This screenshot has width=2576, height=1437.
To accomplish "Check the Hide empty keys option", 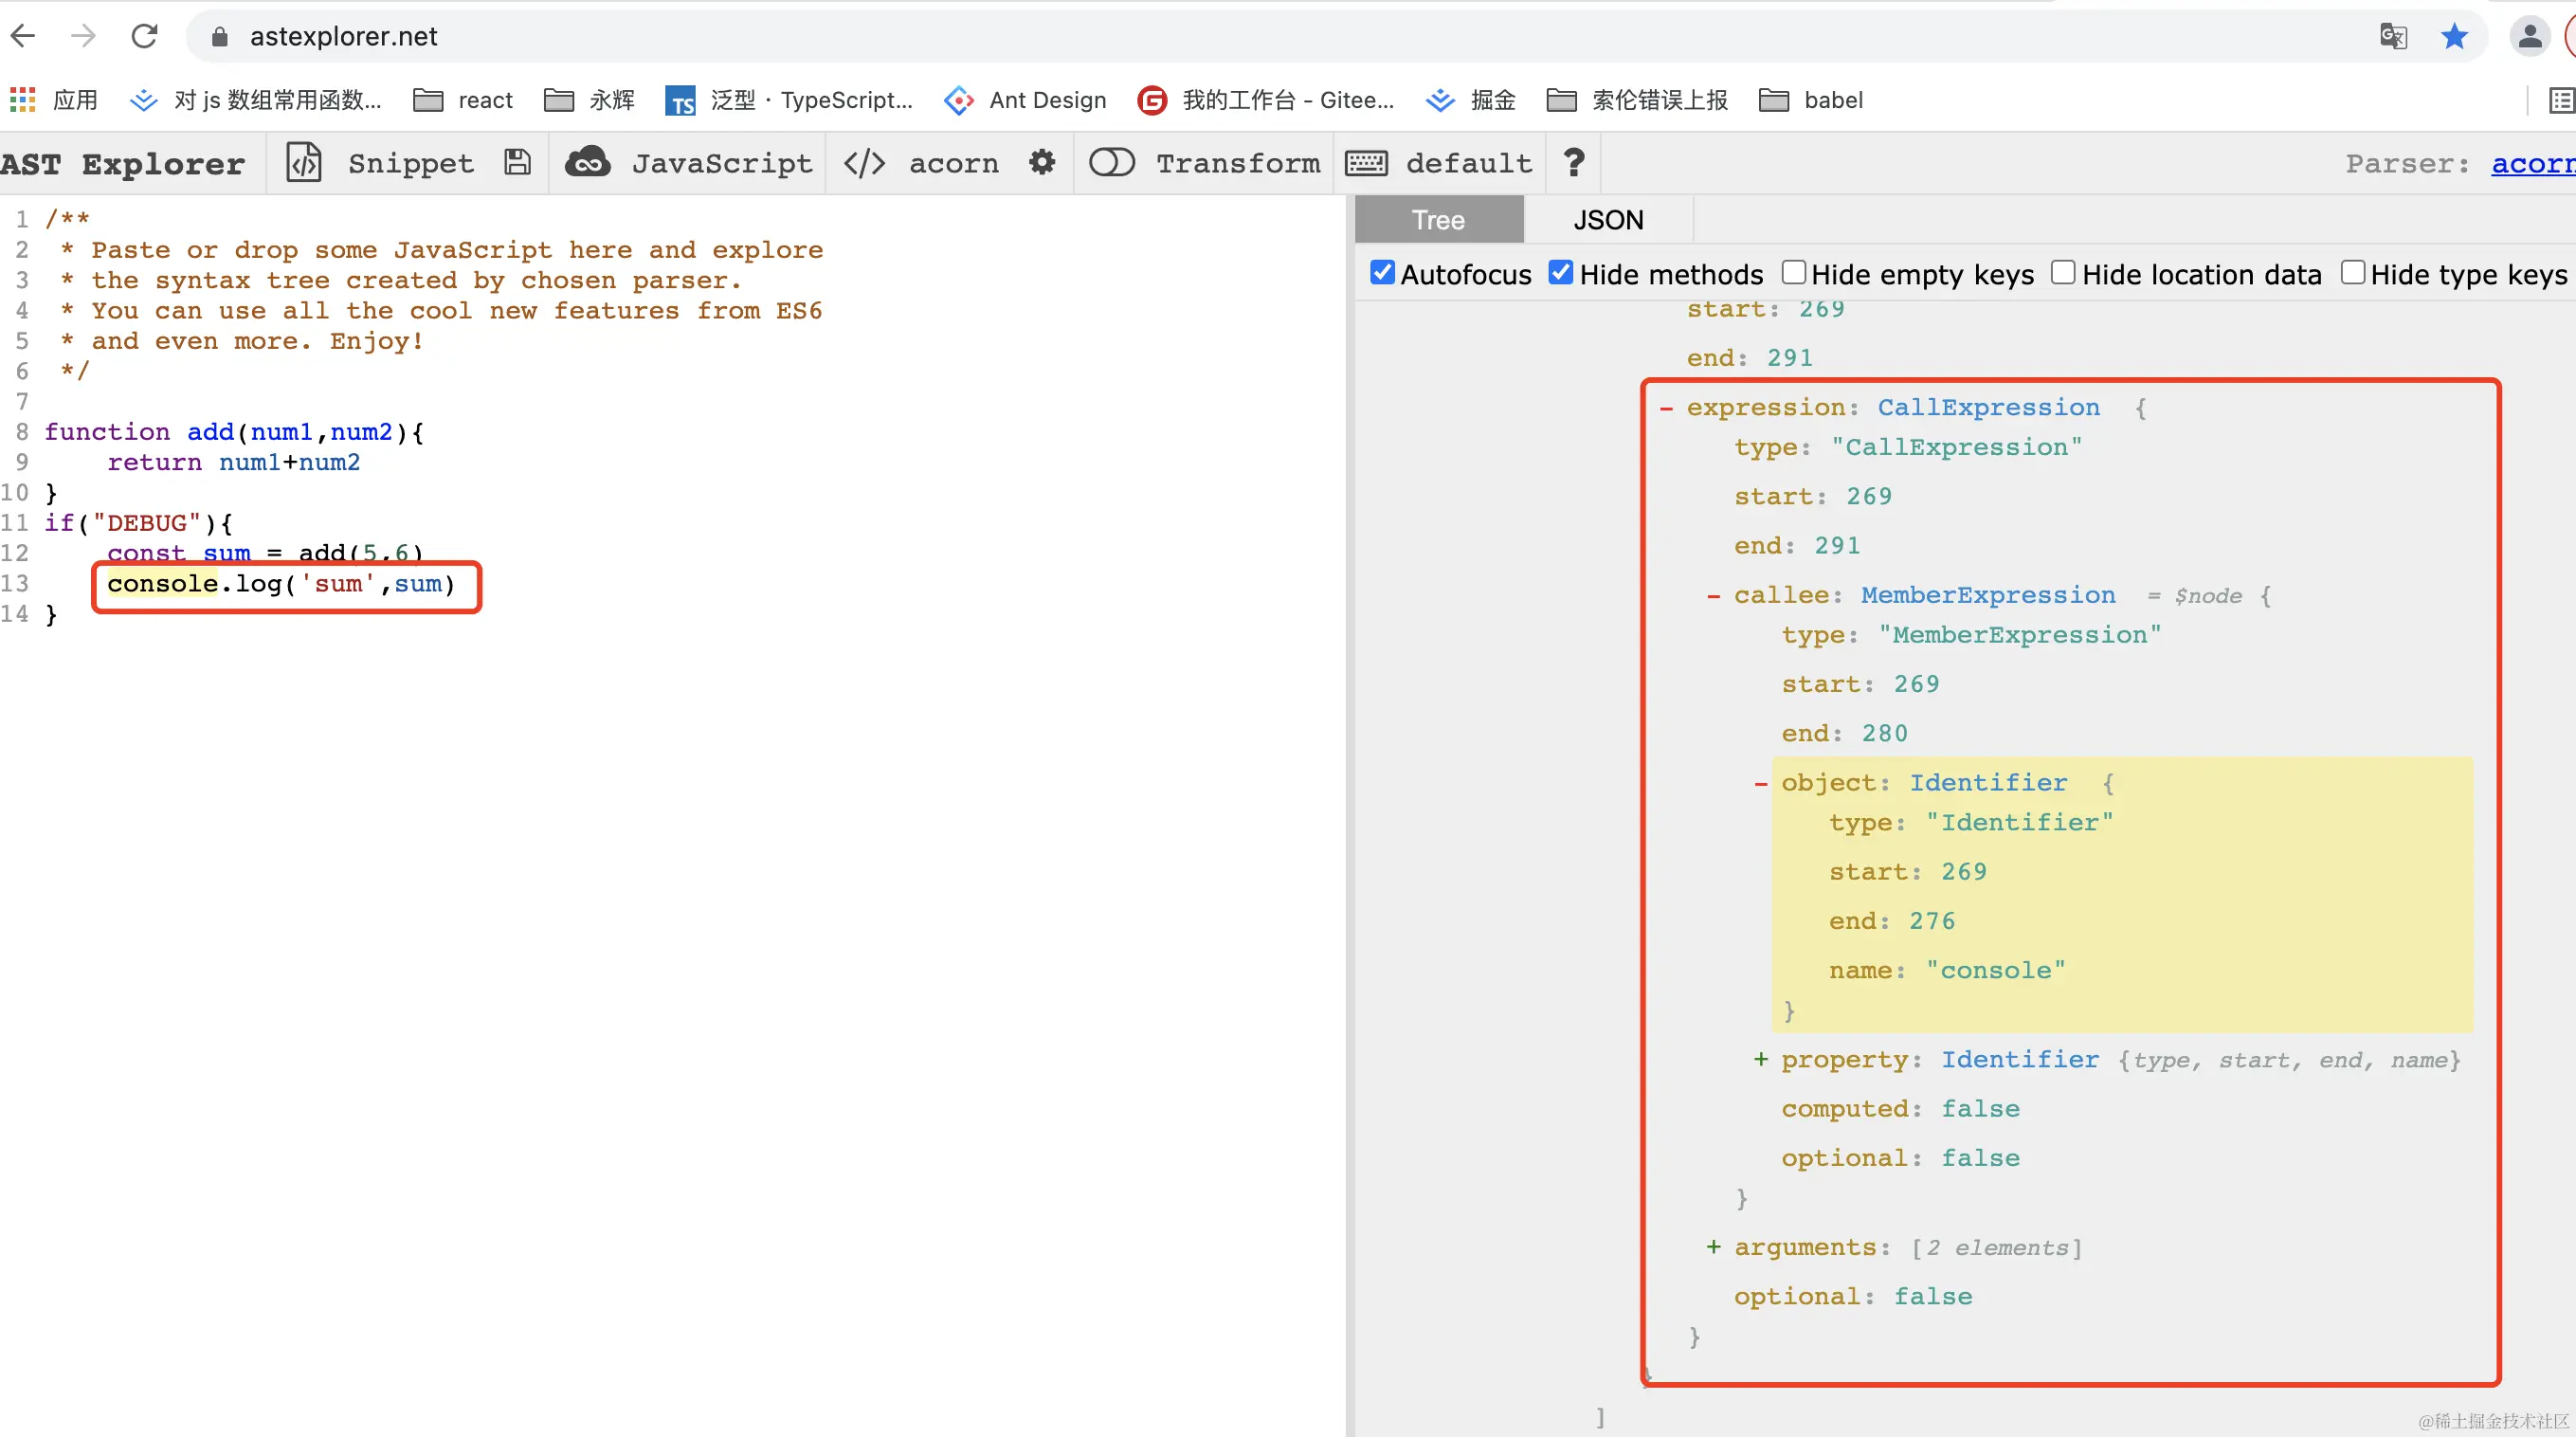I will tap(1794, 273).
